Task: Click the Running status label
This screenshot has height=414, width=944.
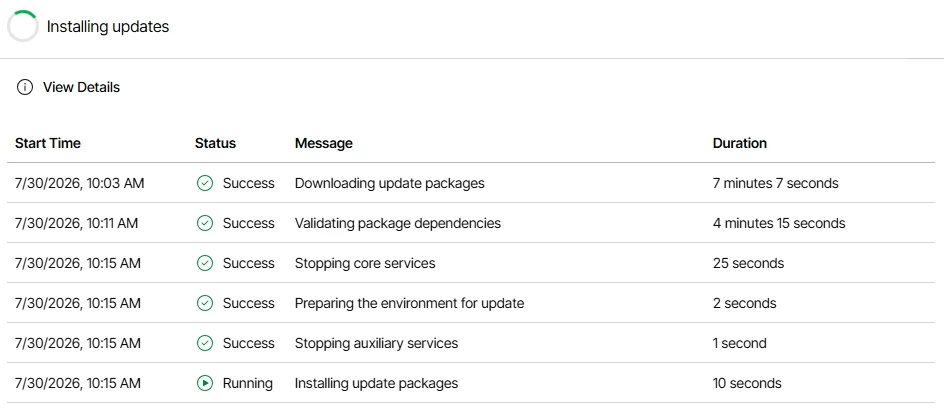Action: coord(247,383)
